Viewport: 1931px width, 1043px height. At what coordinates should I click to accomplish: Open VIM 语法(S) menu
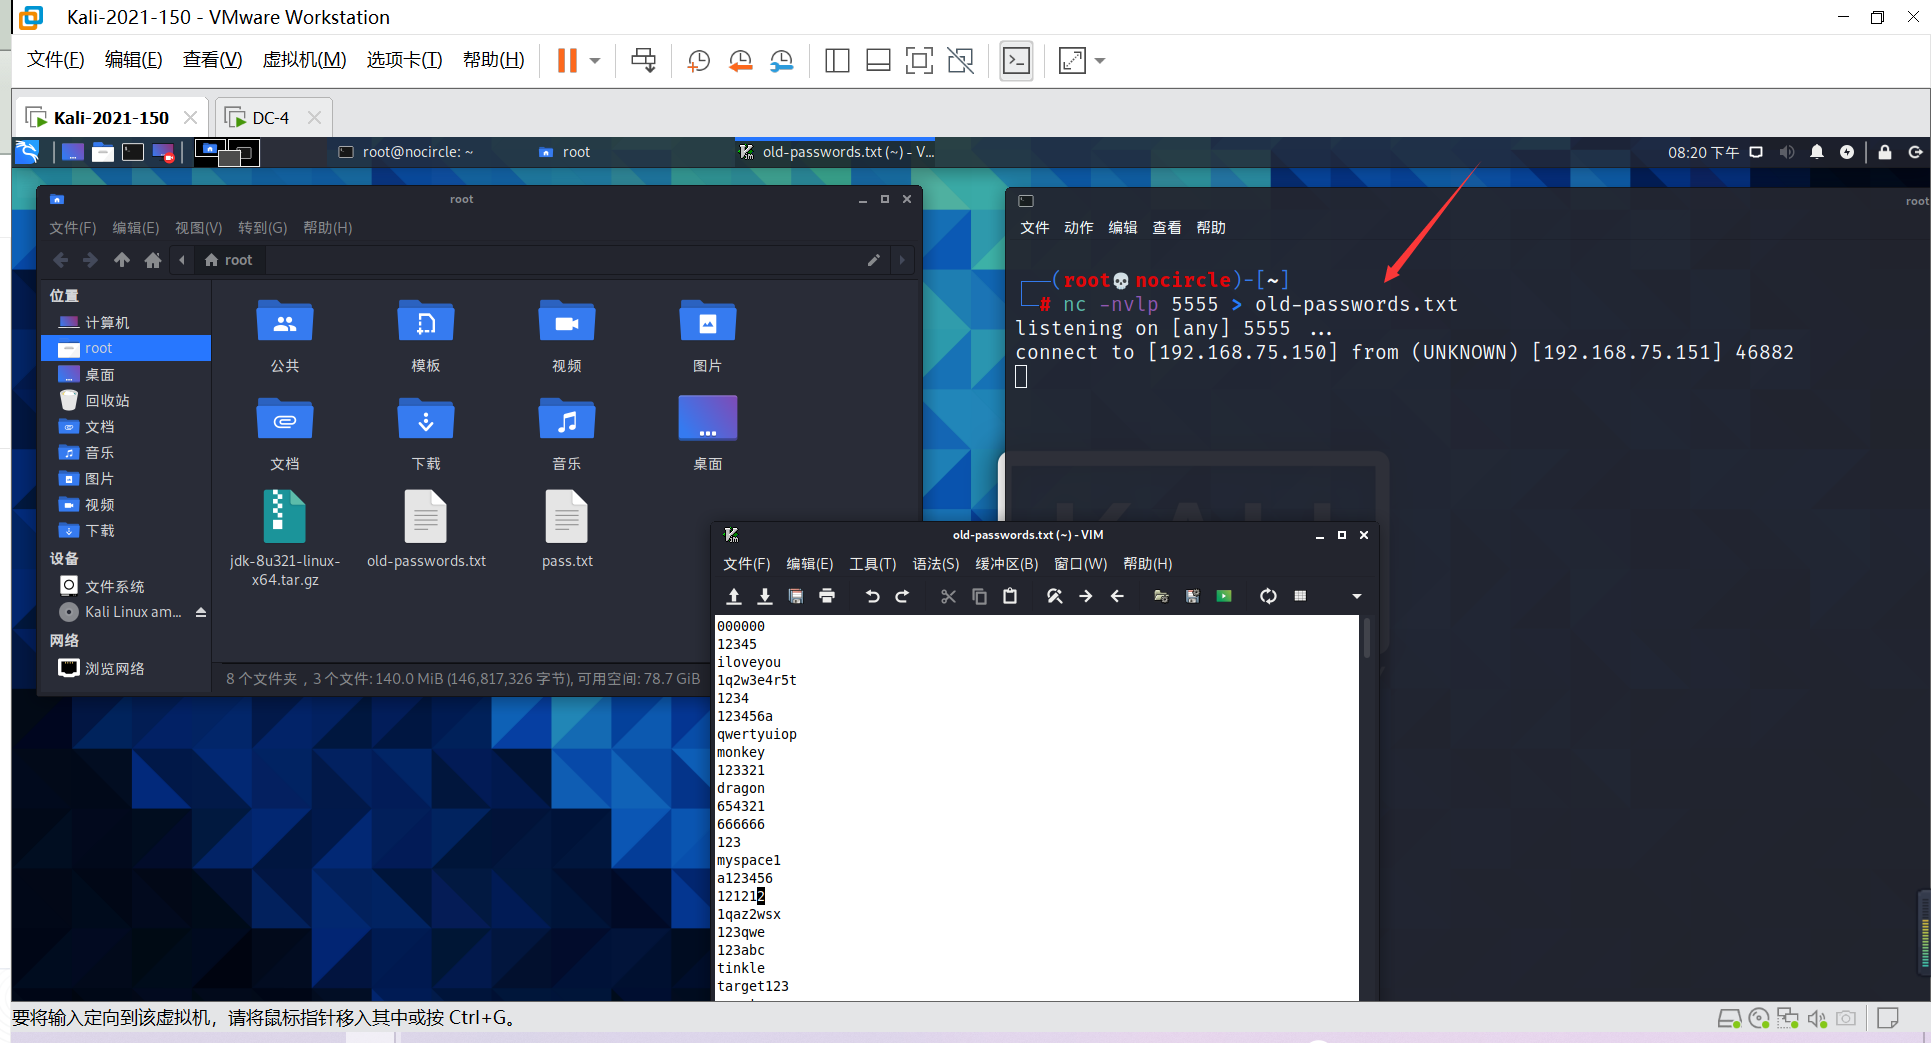[x=935, y=564]
